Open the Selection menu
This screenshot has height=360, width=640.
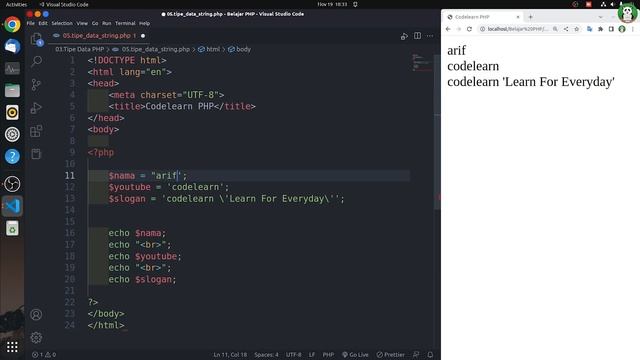pos(62,23)
